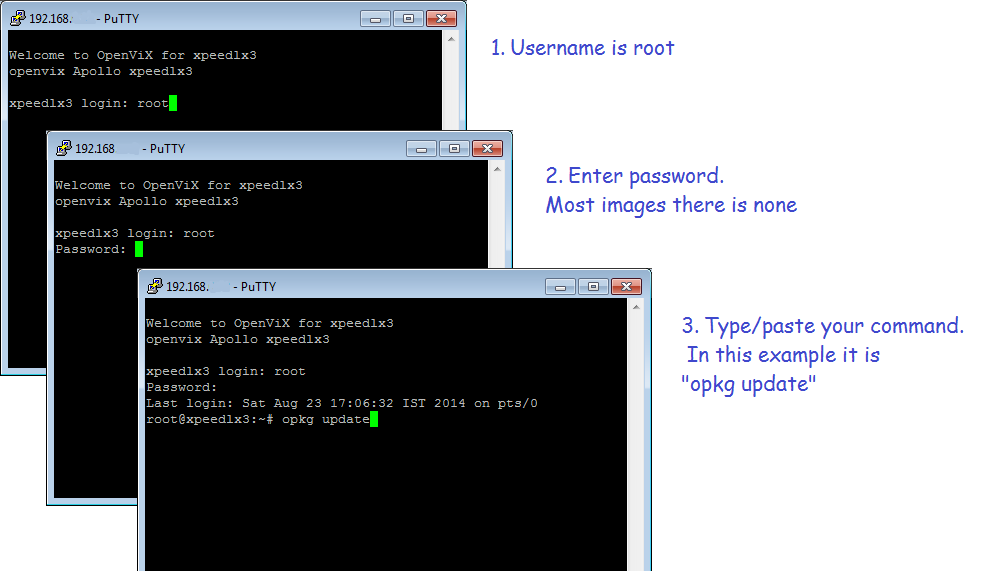Click scroll-up arrow in third PuTTY window
The width and height of the screenshot is (990, 571).
(636, 307)
